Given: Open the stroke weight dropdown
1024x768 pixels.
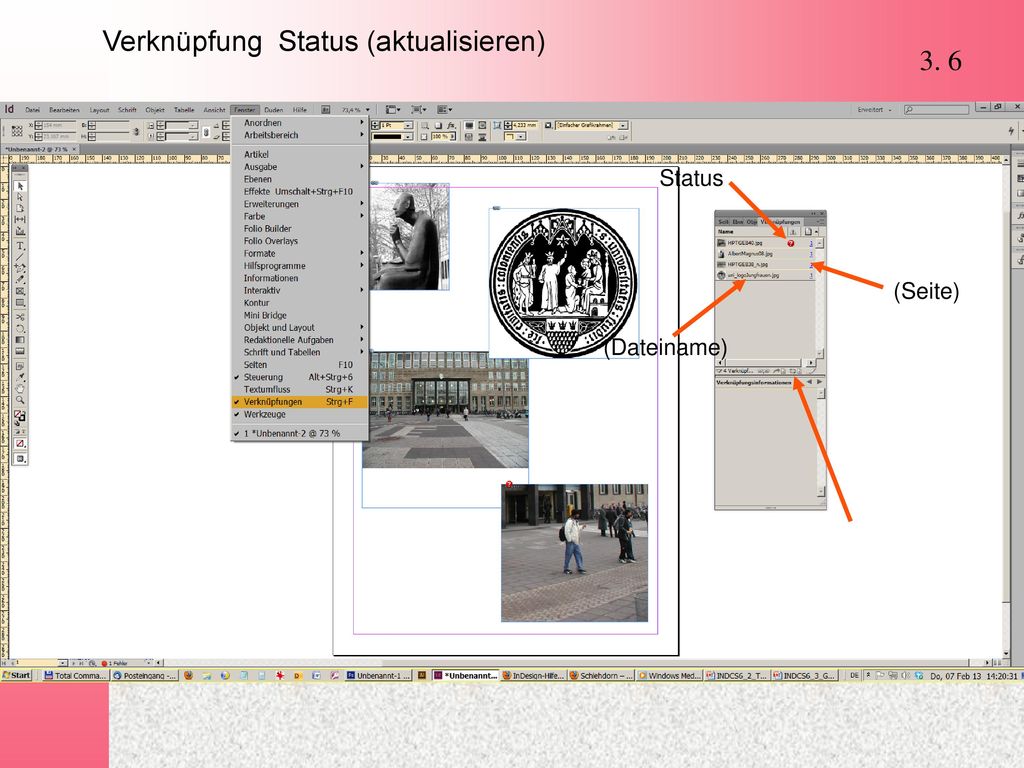Looking at the screenshot, I should coord(408,125).
